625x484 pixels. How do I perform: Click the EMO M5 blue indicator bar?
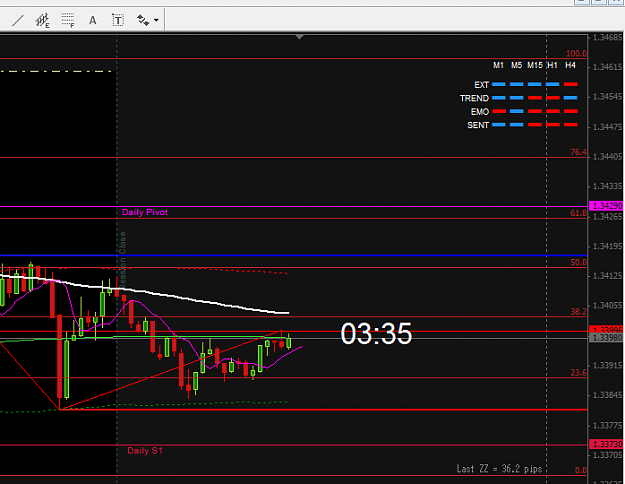point(517,112)
